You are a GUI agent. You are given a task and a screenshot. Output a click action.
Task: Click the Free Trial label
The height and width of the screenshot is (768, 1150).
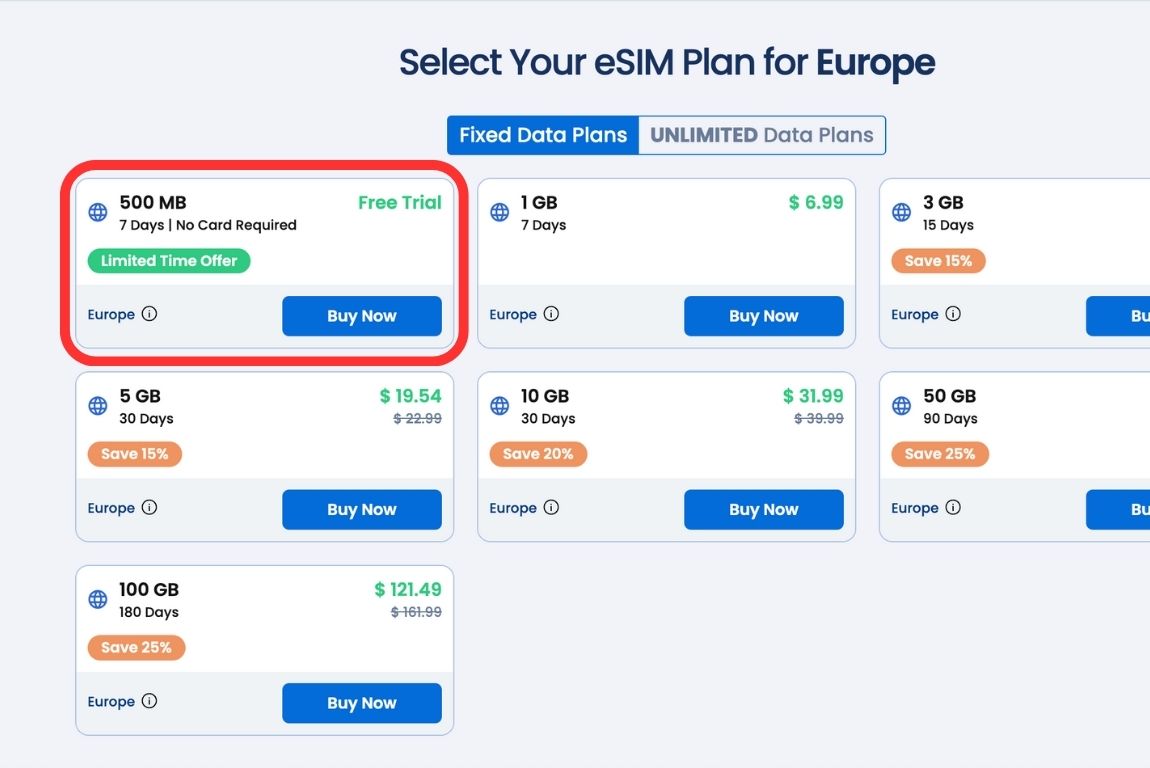click(x=400, y=202)
